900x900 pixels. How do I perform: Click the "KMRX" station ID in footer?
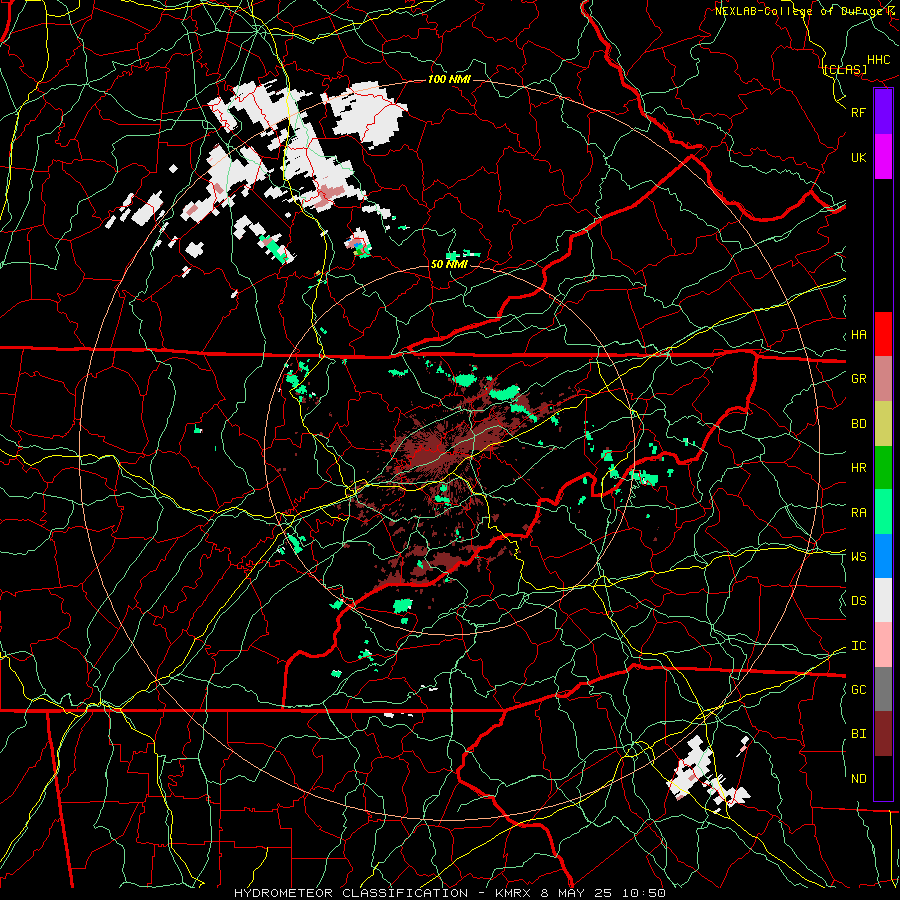[513, 893]
